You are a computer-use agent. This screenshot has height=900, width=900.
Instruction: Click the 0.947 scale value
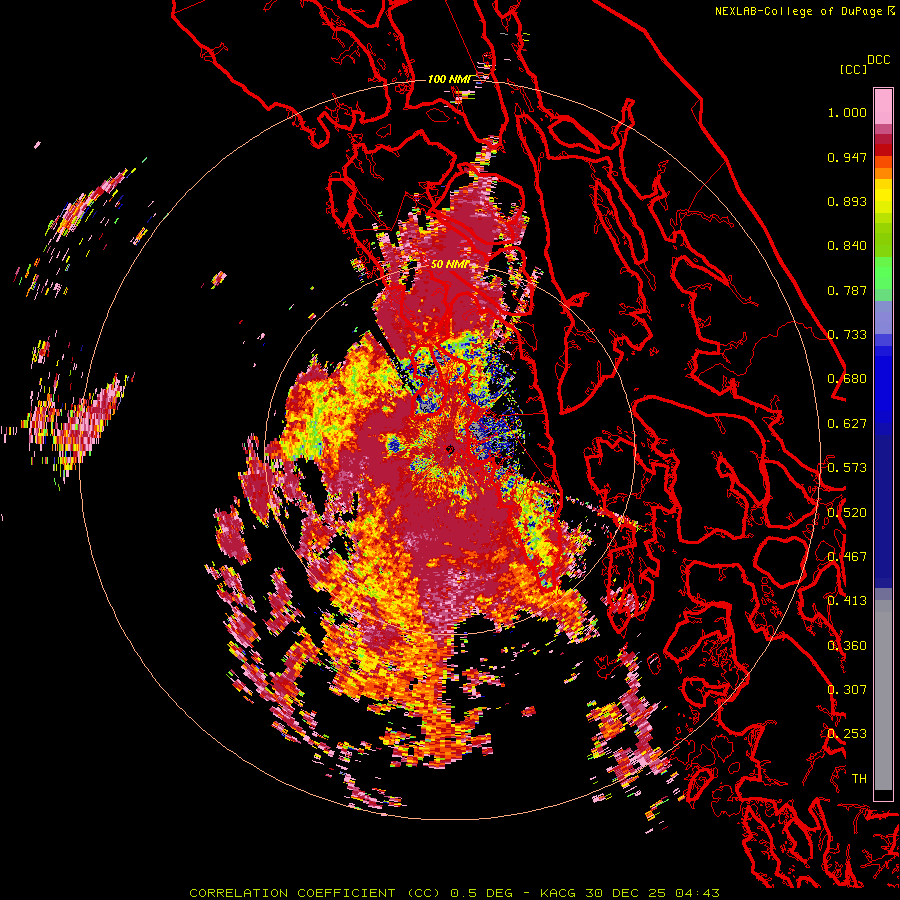pos(847,158)
